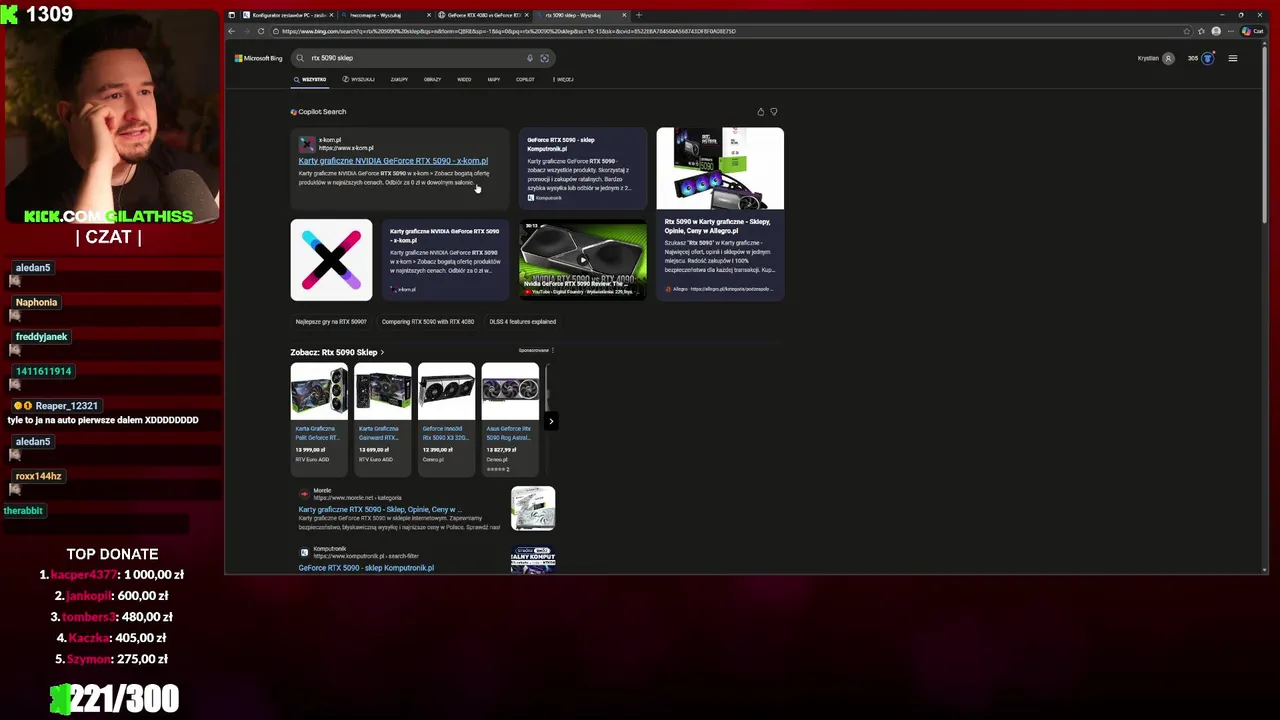The height and width of the screenshot is (720, 1280).
Task: Reload the page with the refresh icon
Action: [261, 31]
